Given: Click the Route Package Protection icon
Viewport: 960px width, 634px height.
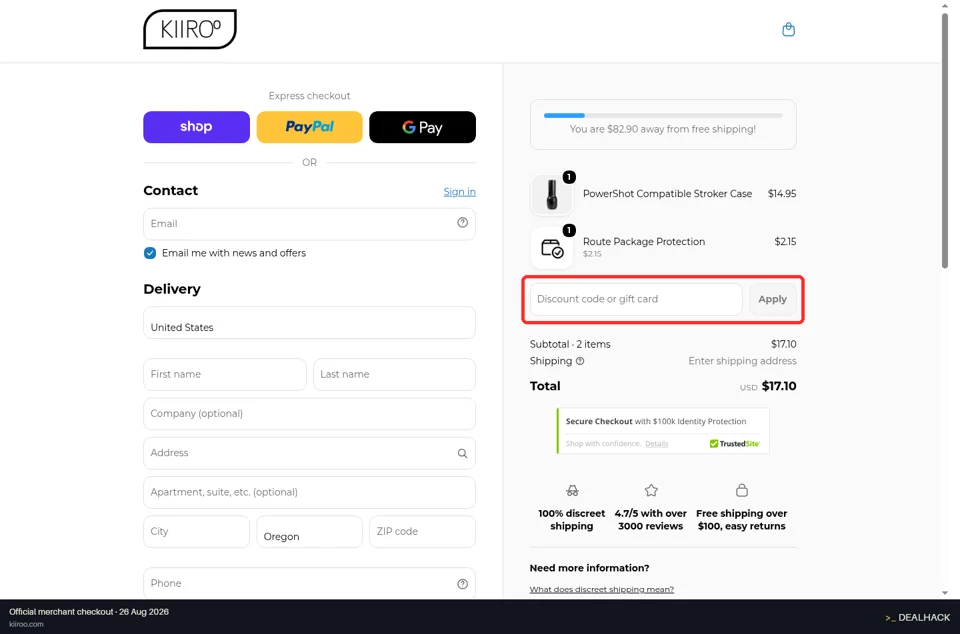Looking at the screenshot, I should click(x=552, y=248).
